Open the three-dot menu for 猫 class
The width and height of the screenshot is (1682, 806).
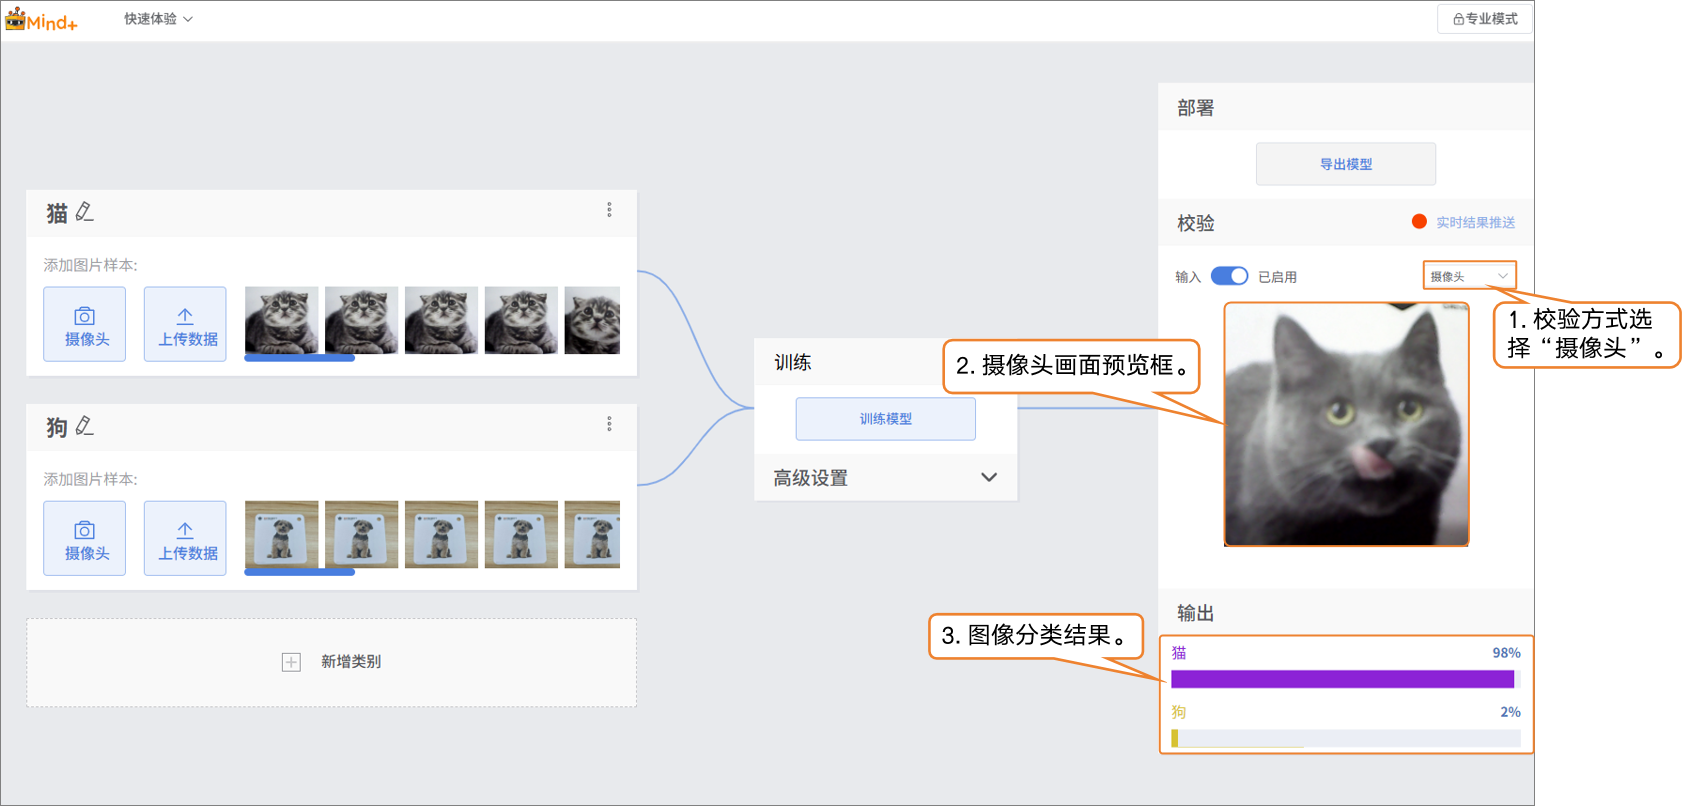[x=609, y=210]
